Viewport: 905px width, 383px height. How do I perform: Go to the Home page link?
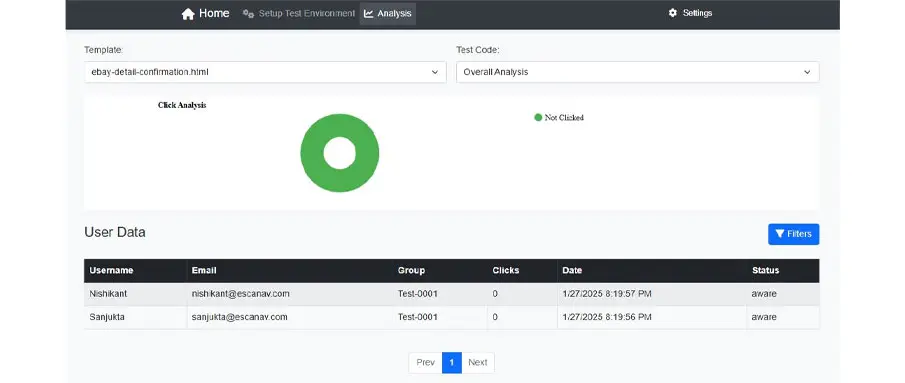pyautogui.click(x=205, y=13)
